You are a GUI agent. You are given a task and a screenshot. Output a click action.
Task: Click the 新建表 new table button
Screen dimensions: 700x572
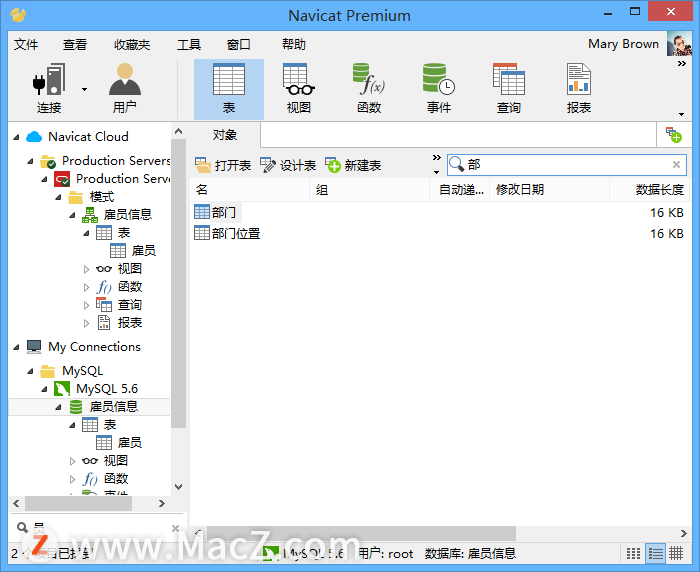coord(353,165)
